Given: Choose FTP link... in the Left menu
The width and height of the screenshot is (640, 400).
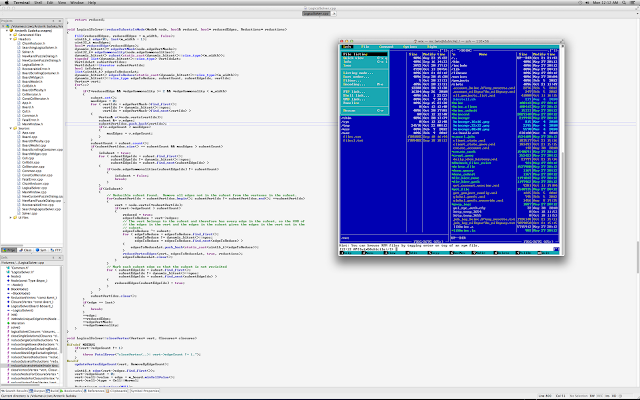Looking at the screenshot, I should 365,92.
